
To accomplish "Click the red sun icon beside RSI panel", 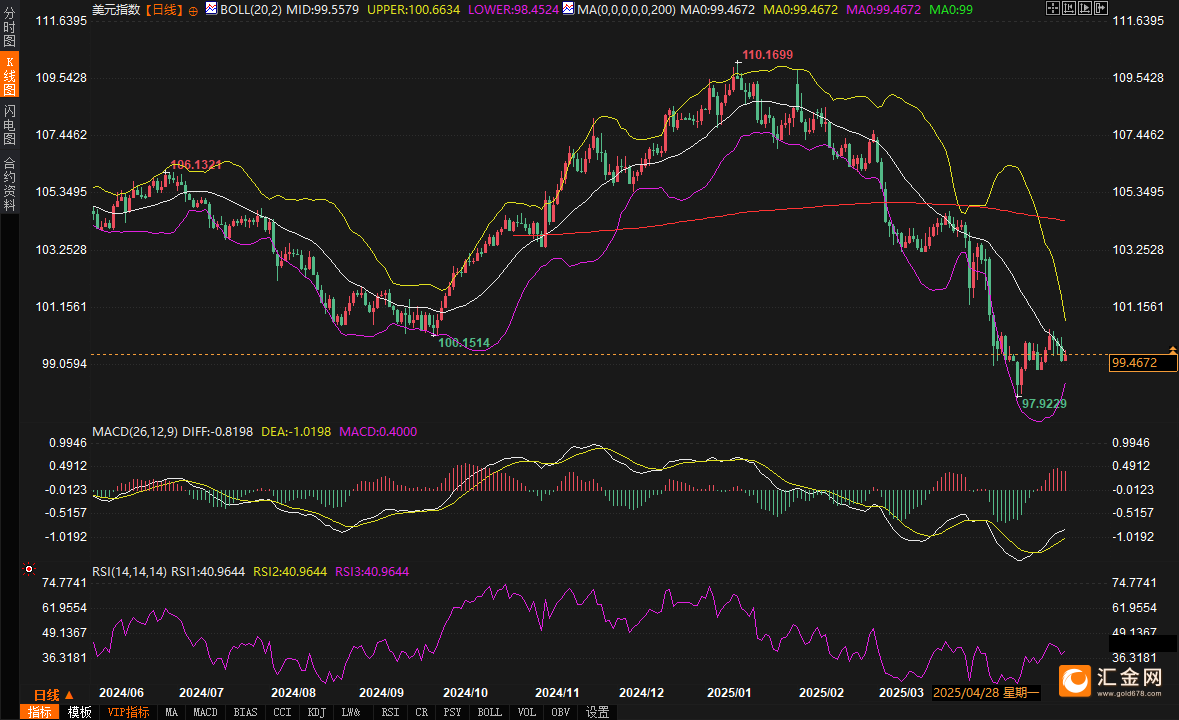I will (29, 569).
